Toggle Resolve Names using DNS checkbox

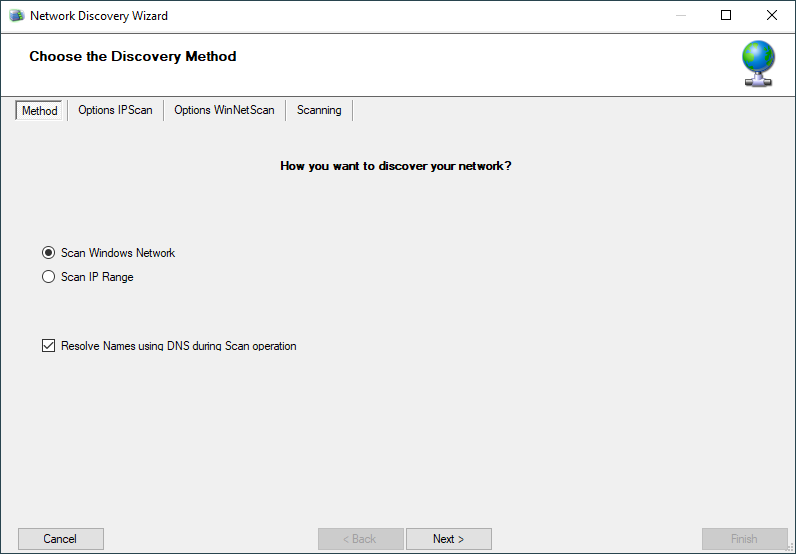(48, 346)
